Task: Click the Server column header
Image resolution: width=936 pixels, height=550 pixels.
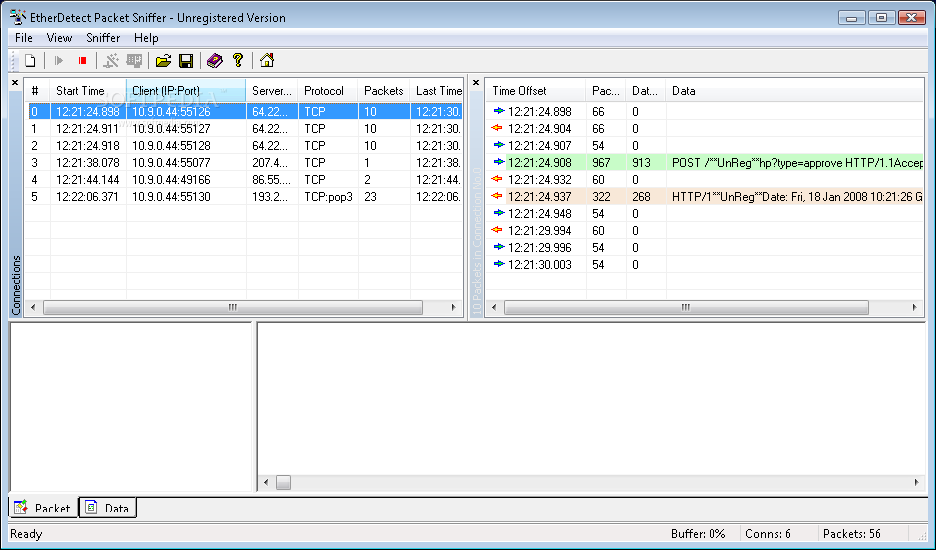Action: point(272,91)
